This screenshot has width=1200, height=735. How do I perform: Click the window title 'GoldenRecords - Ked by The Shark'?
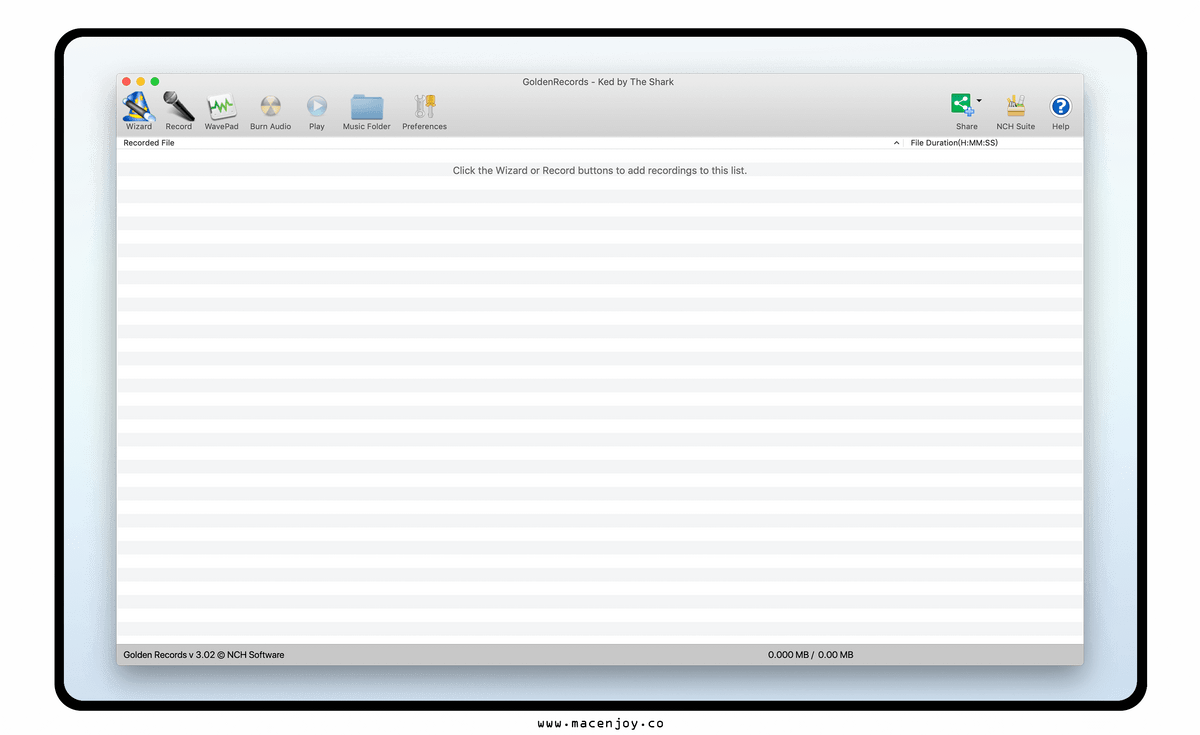tap(598, 82)
